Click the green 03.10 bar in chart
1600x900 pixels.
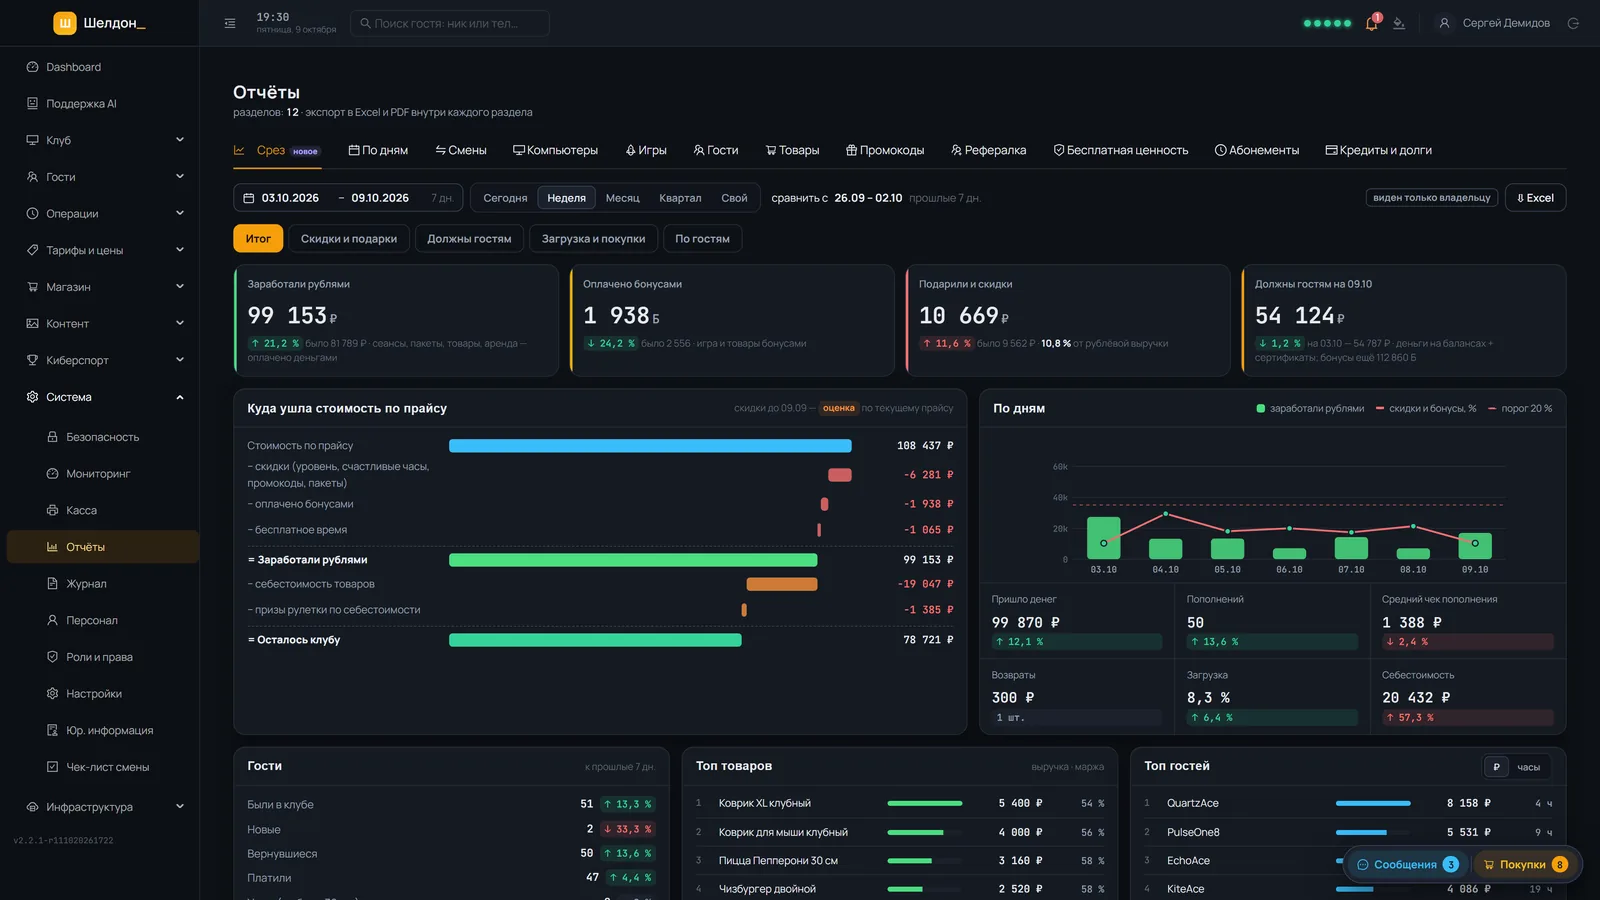click(x=1103, y=538)
